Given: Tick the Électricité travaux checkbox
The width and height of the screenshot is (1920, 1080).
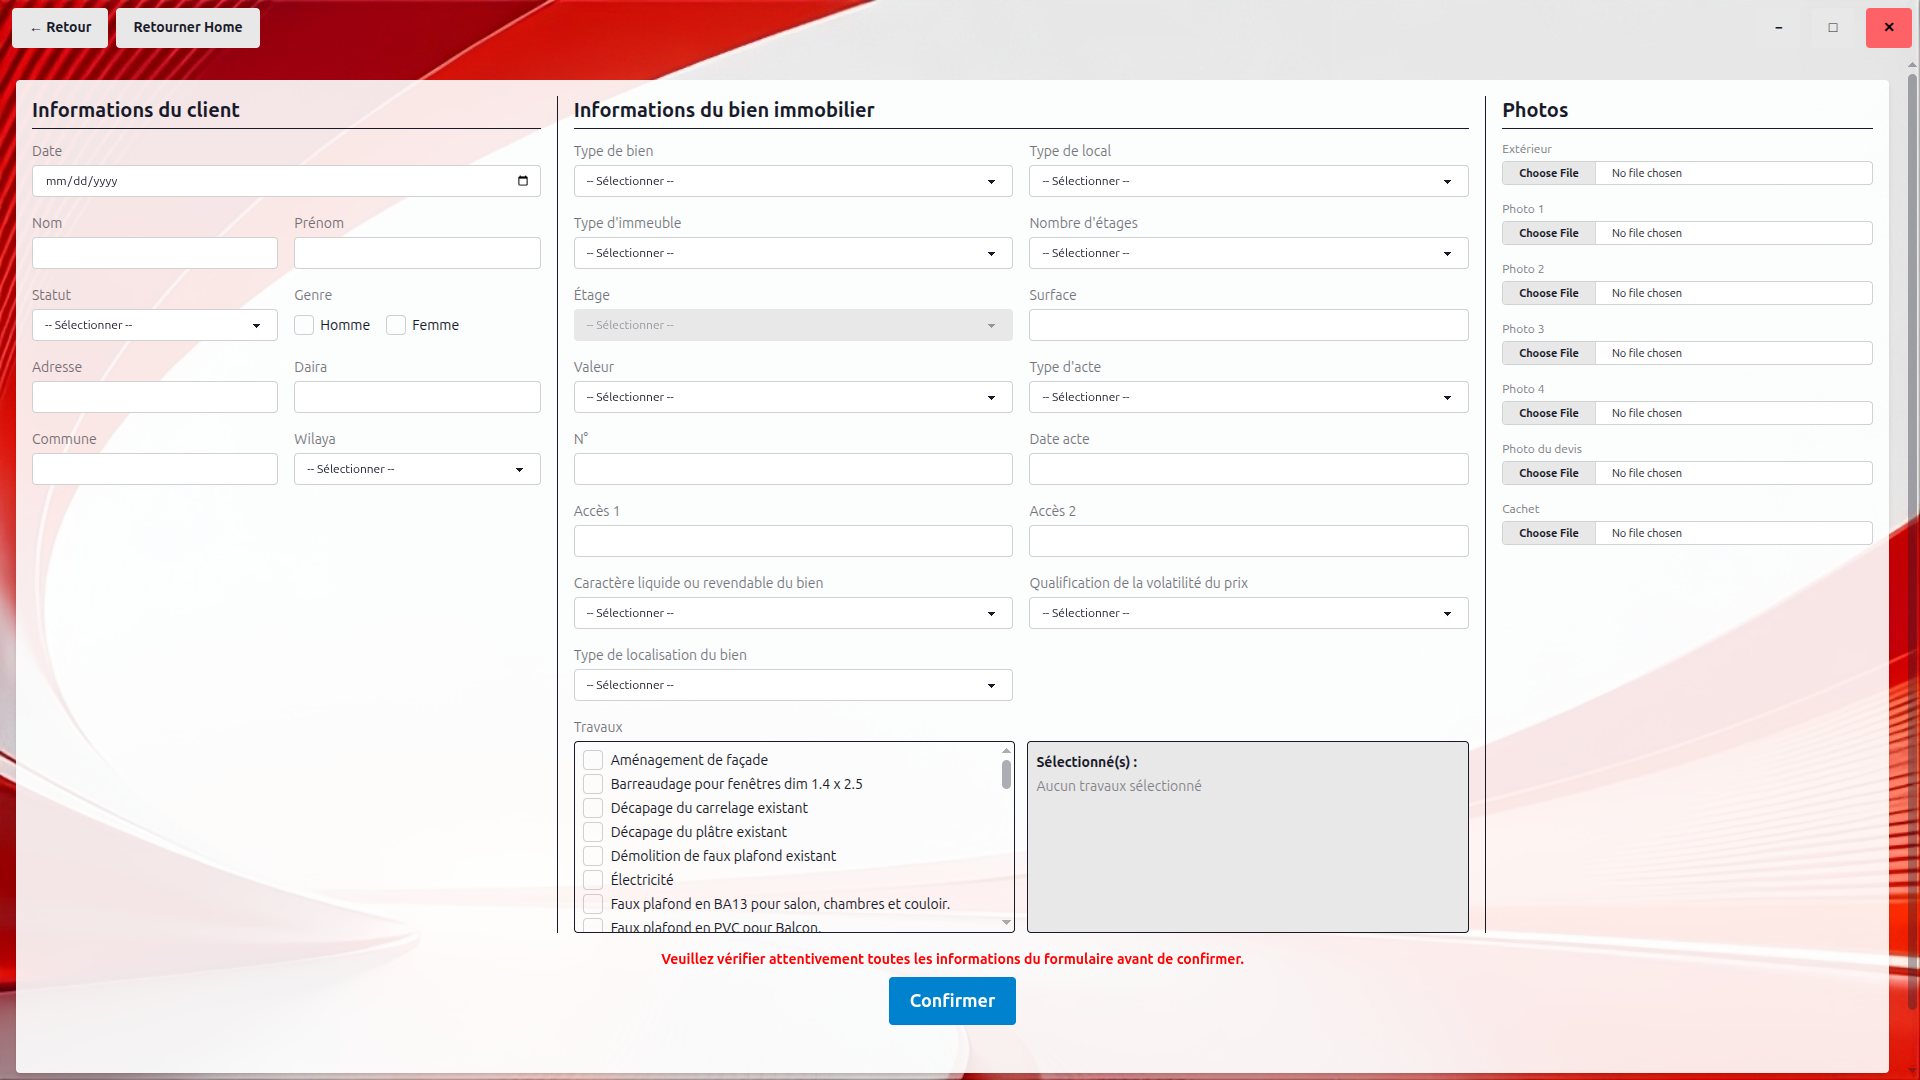Looking at the screenshot, I should [x=593, y=880].
